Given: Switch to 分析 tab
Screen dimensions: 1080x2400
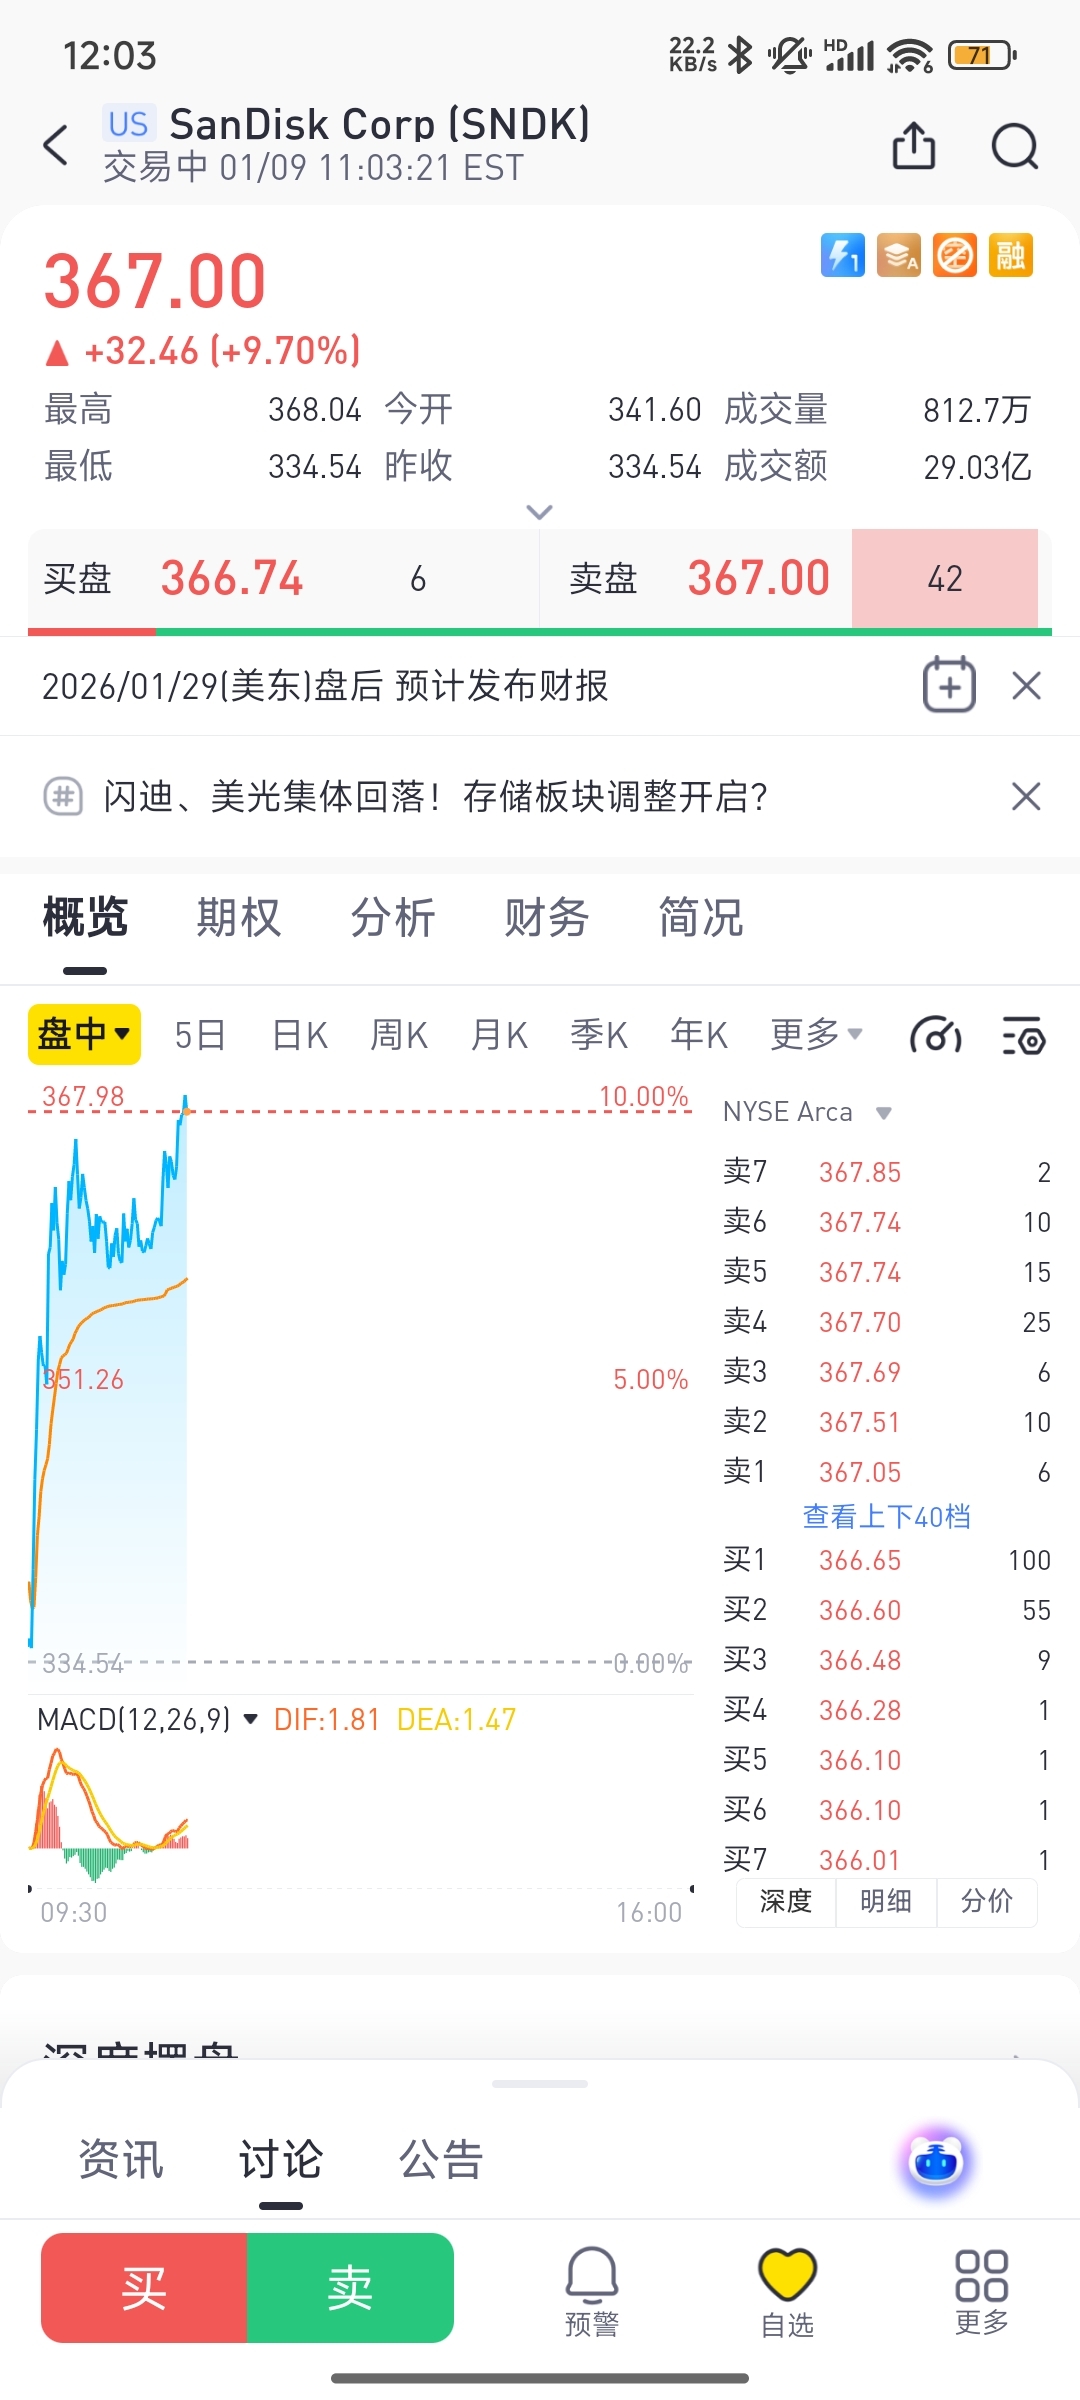Looking at the screenshot, I should [393, 917].
